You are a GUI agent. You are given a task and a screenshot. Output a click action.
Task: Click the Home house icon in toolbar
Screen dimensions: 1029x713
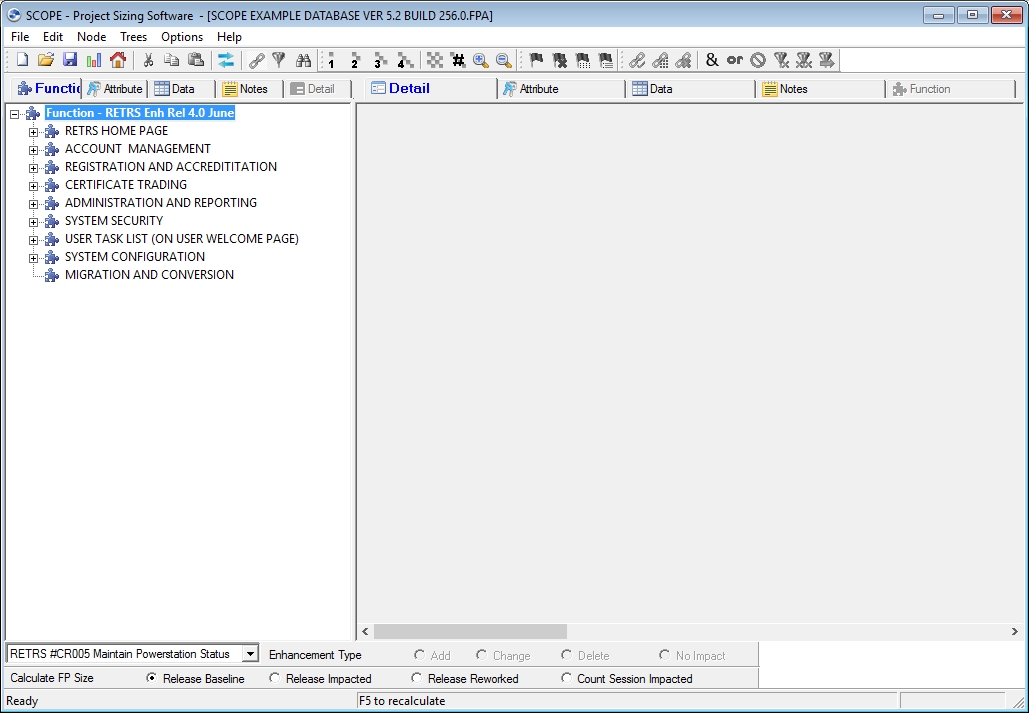coord(118,60)
